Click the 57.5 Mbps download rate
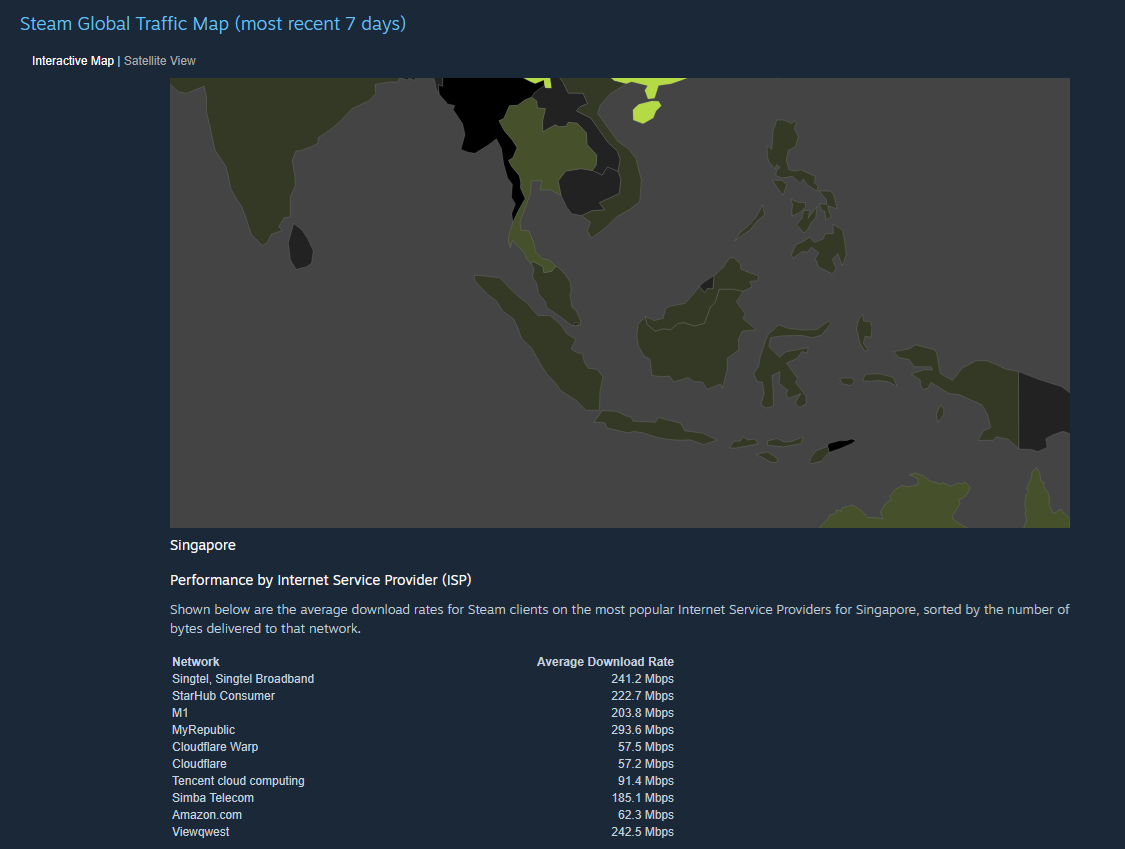Screen dimensions: 1125x849 [646, 747]
